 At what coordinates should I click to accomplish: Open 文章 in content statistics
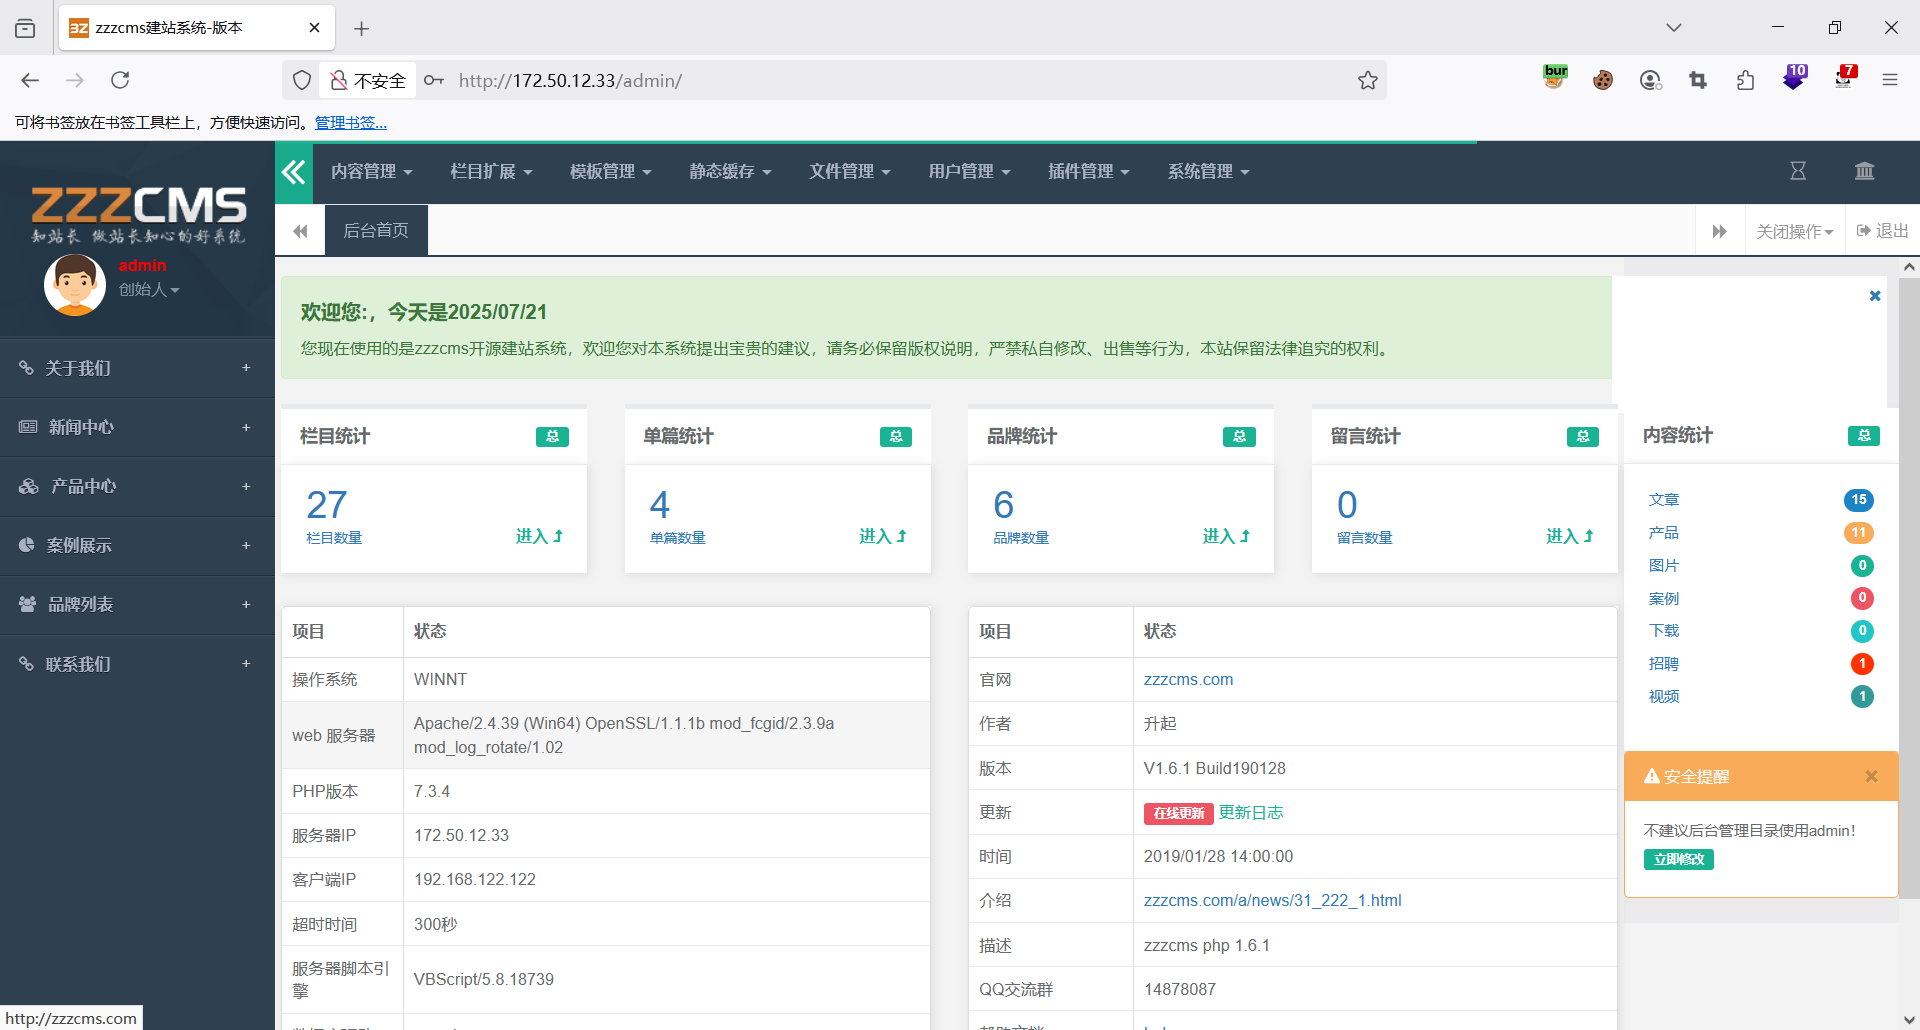1664,500
